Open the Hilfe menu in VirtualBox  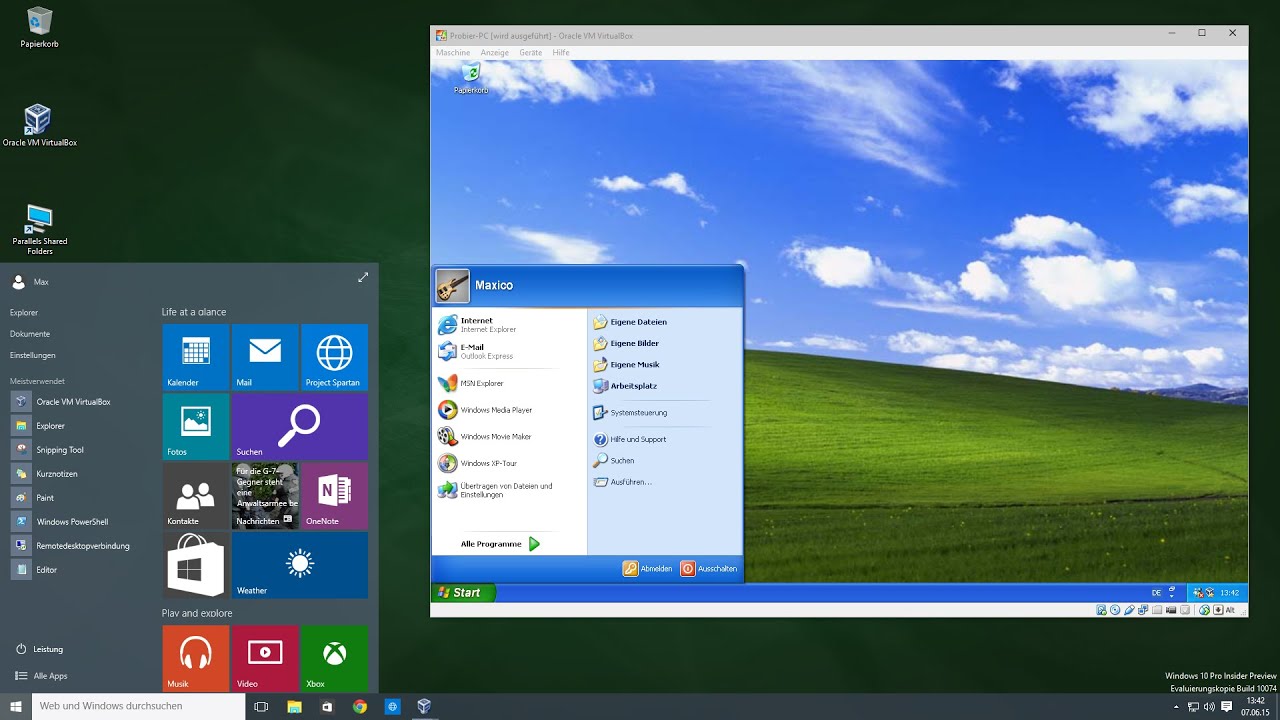click(561, 52)
